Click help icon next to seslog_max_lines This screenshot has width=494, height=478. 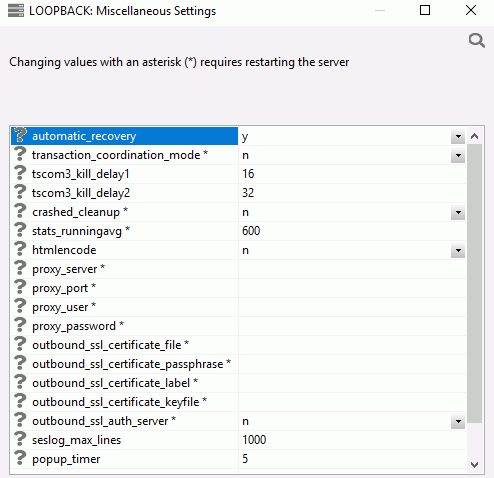(x=20, y=439)
